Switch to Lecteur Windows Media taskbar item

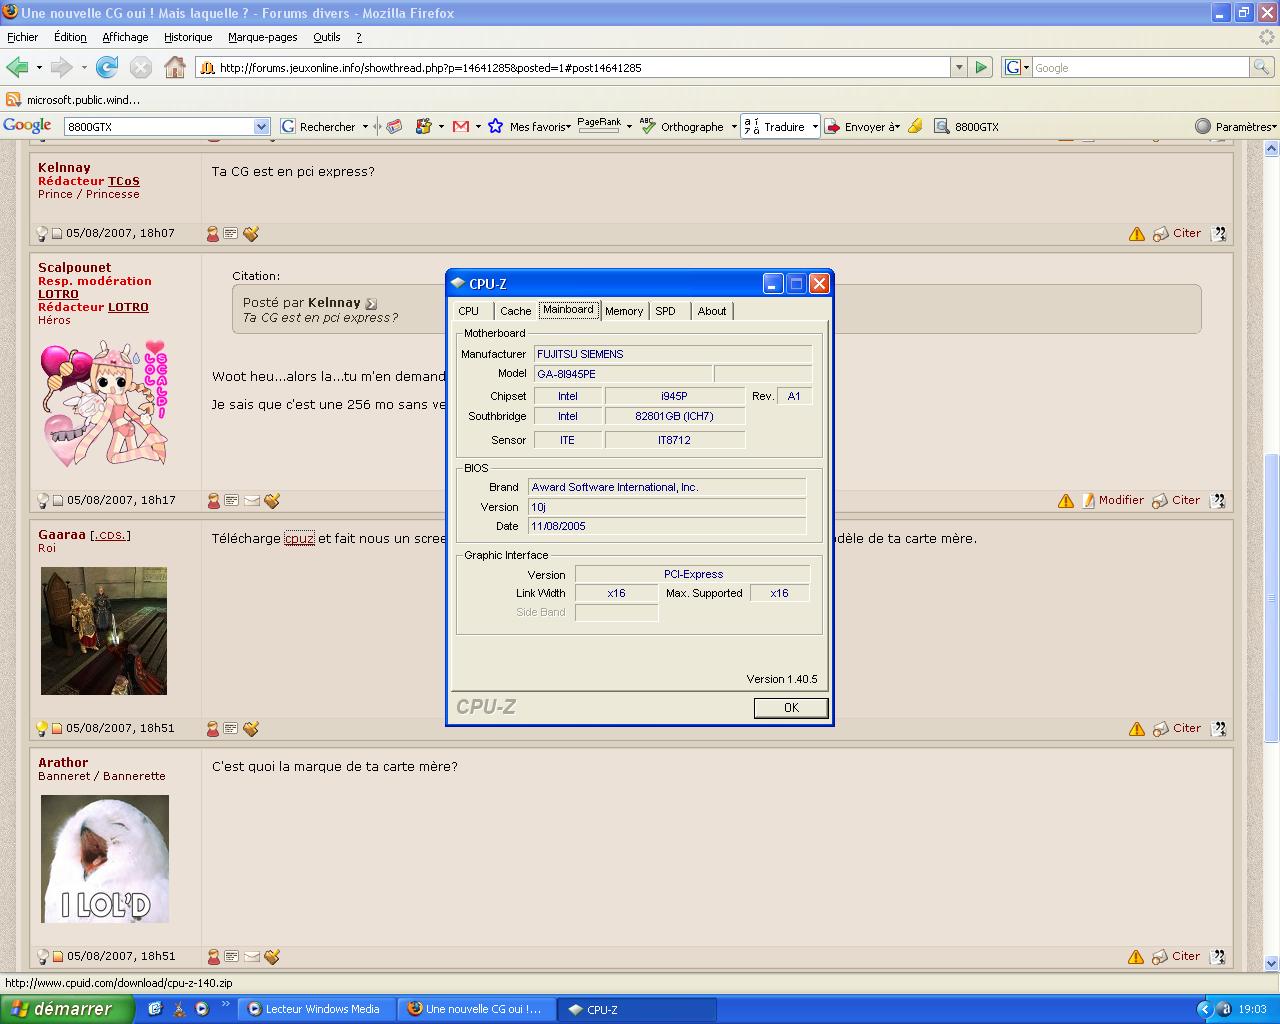point(317,1009)
